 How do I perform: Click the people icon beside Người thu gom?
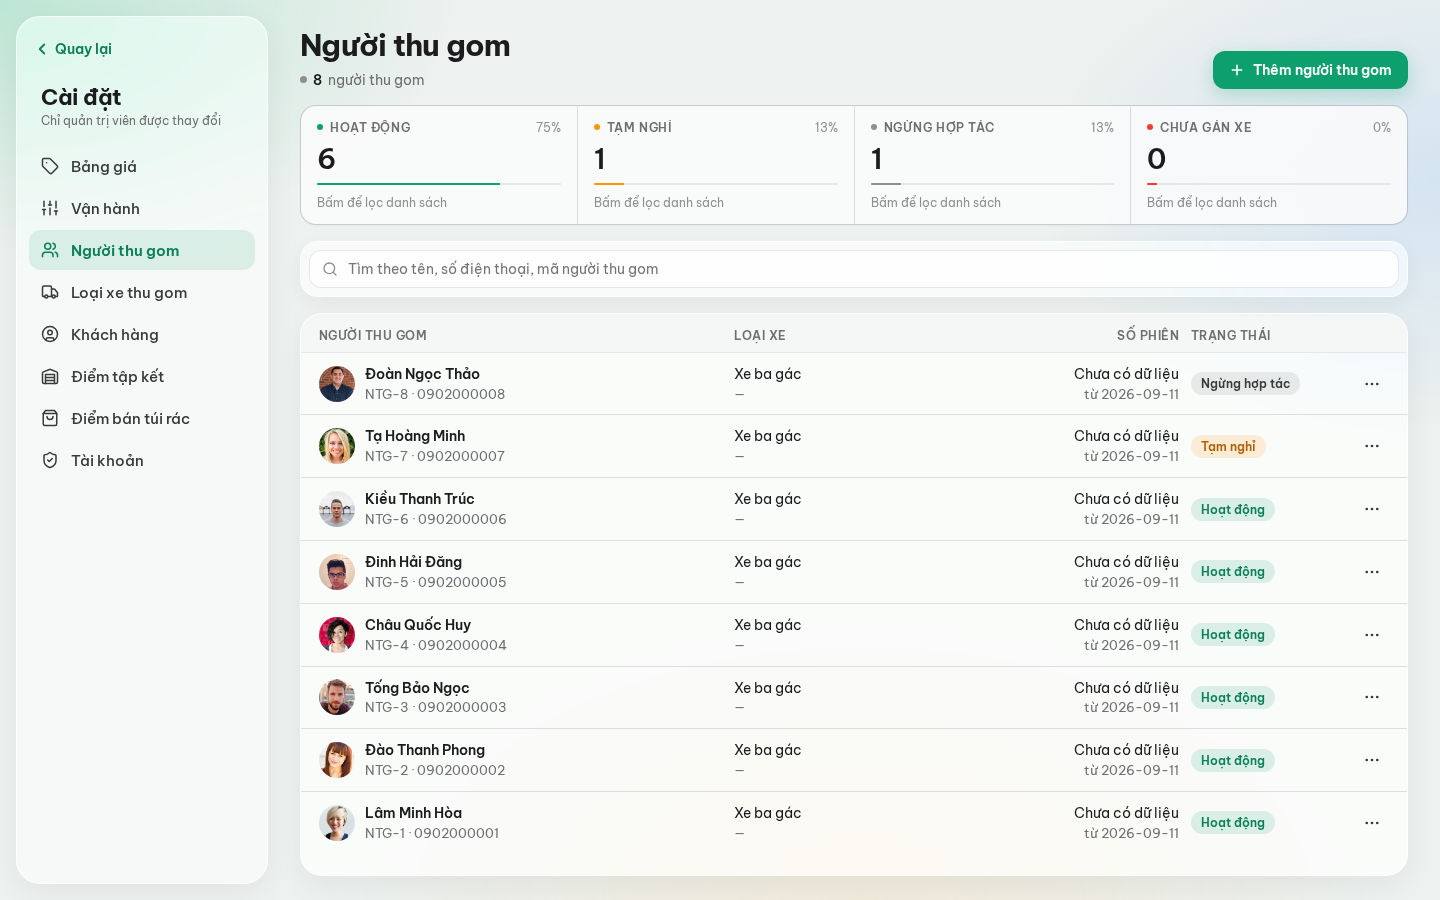click(50, 250)
